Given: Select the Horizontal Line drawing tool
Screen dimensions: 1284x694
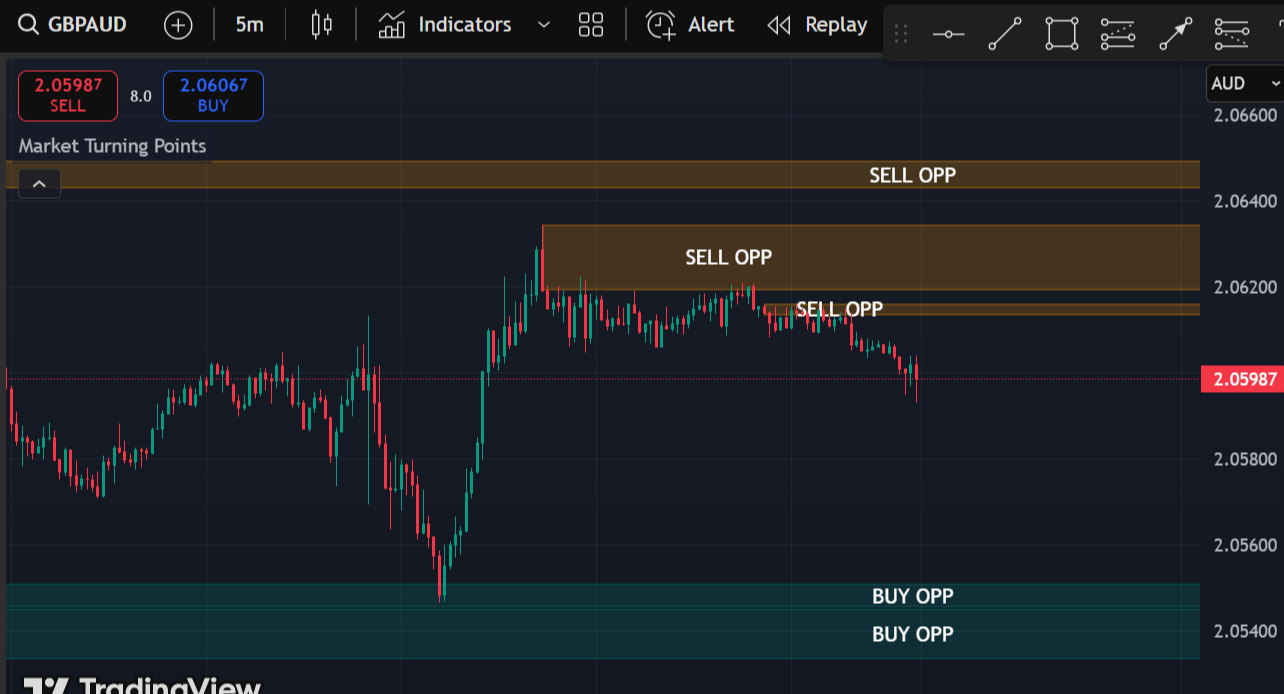Looking at the screenshot, I should tap(949, 35).
